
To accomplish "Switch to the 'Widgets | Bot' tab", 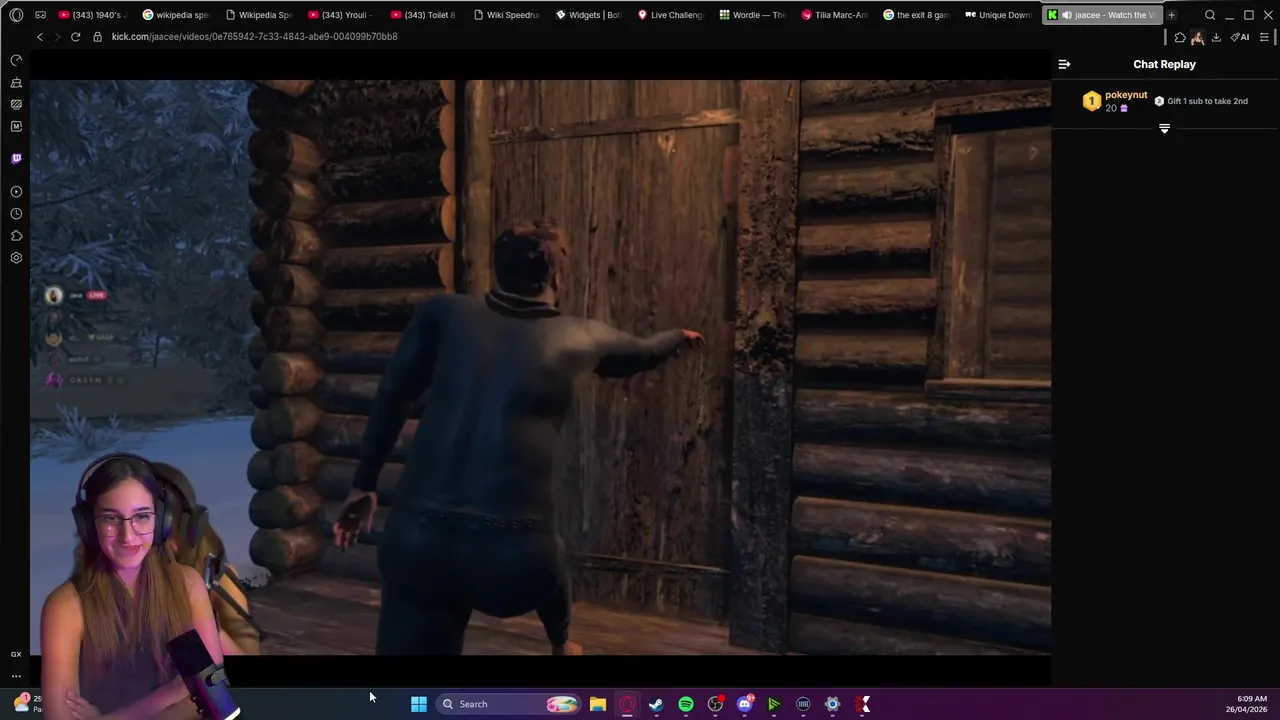I will click(588, 15).
